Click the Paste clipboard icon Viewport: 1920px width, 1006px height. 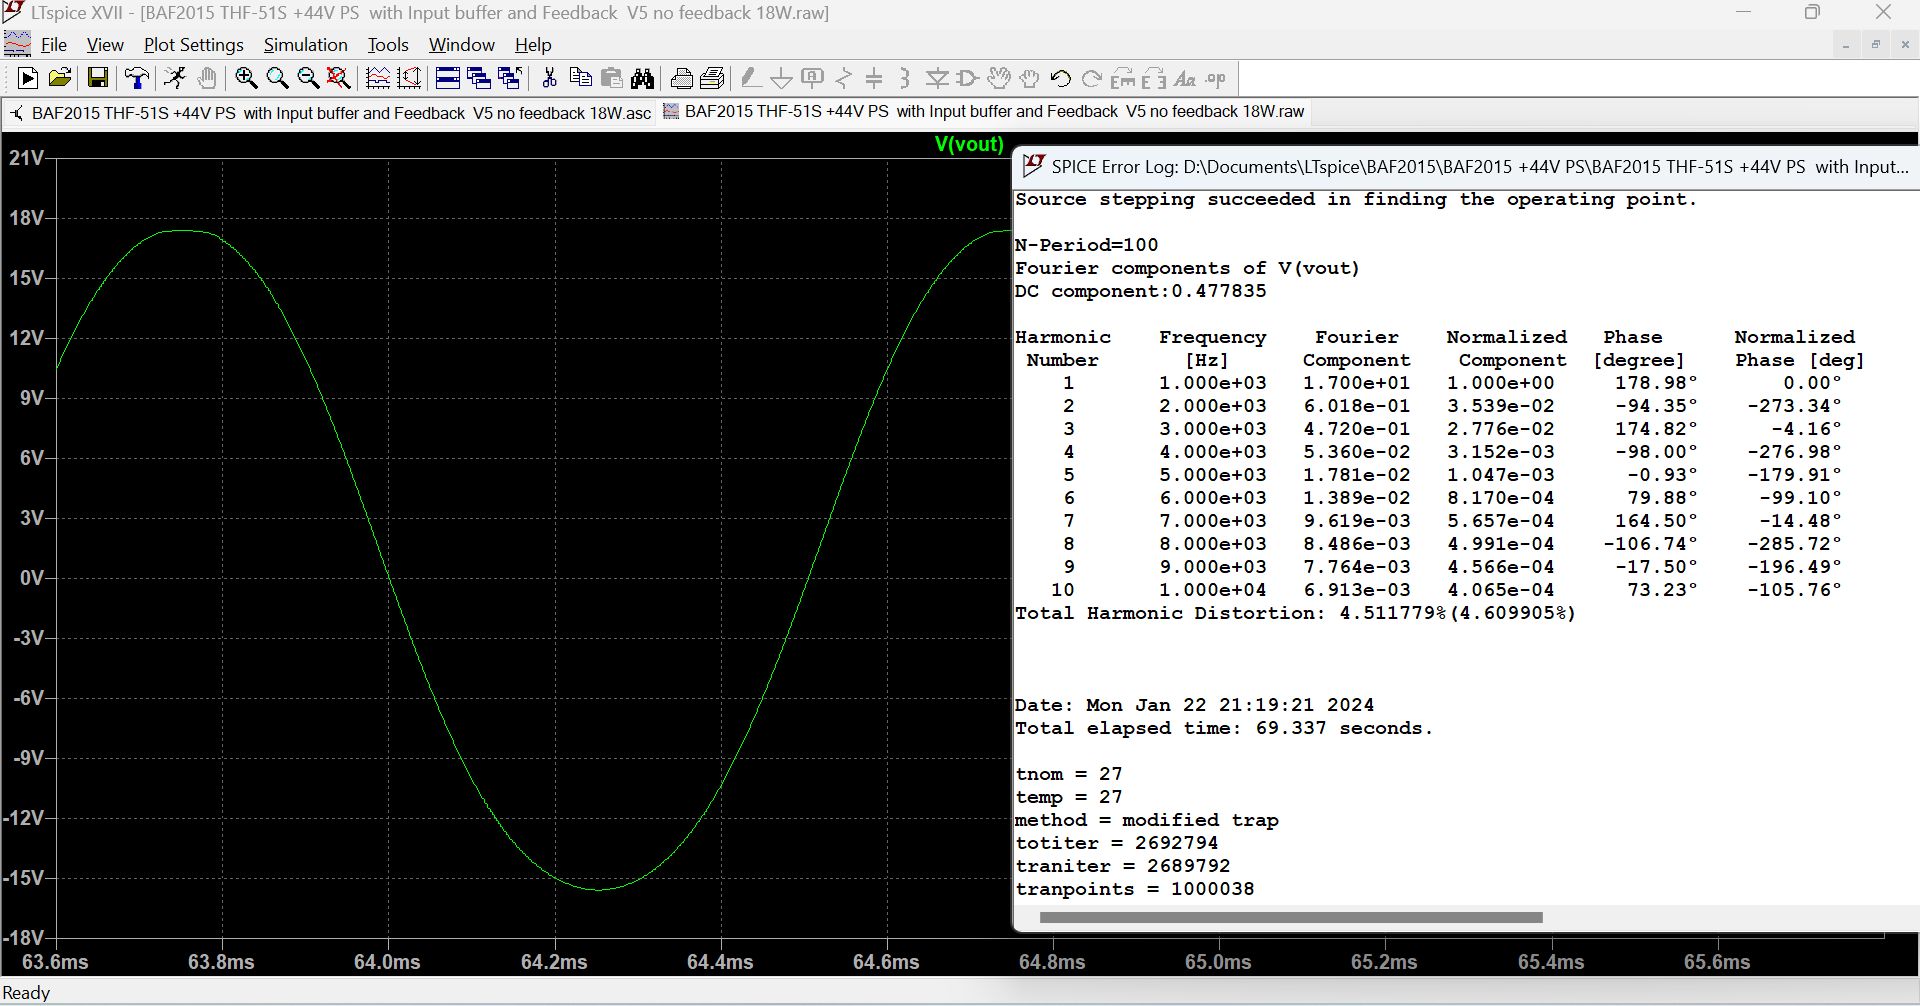pyautogui.click(x=611, y=78)
